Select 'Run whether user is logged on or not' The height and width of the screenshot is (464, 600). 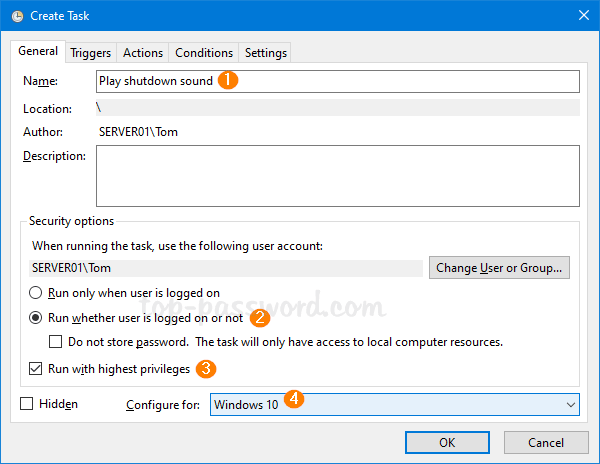[36, 318]
